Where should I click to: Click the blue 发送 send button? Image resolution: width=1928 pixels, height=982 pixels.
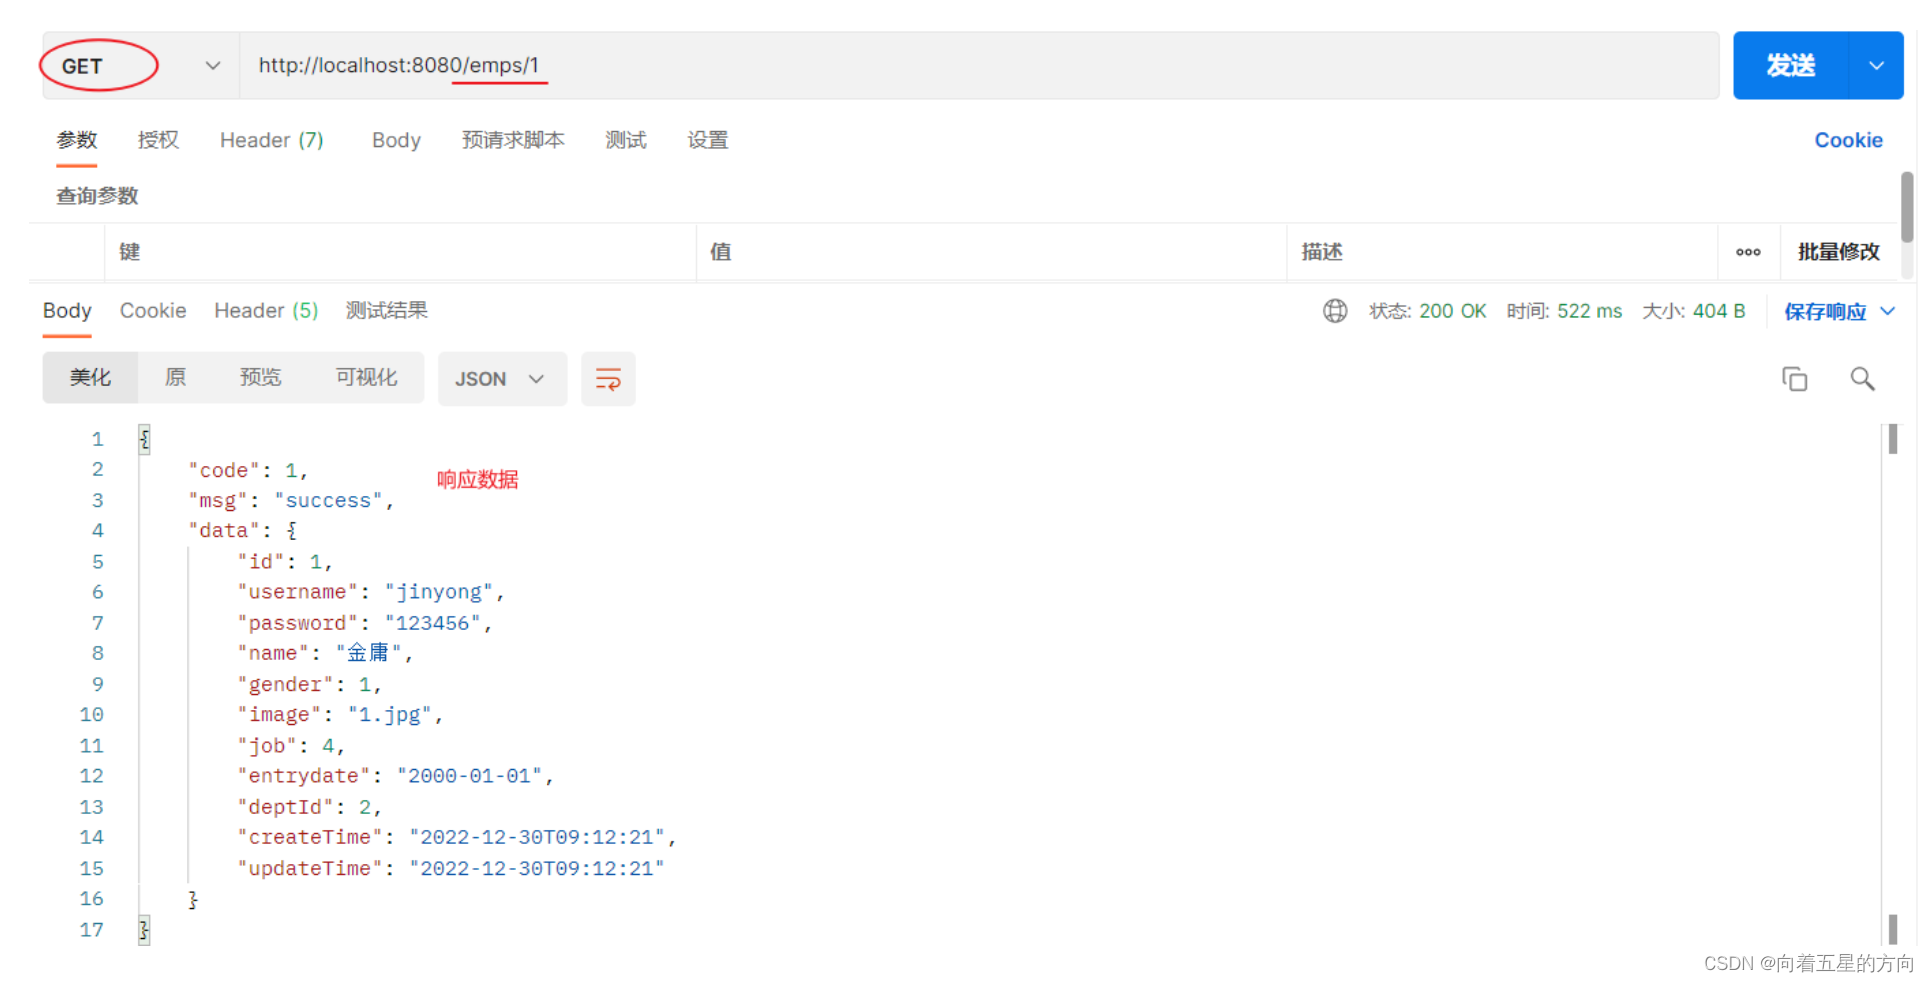click(x=1791, y=66)
